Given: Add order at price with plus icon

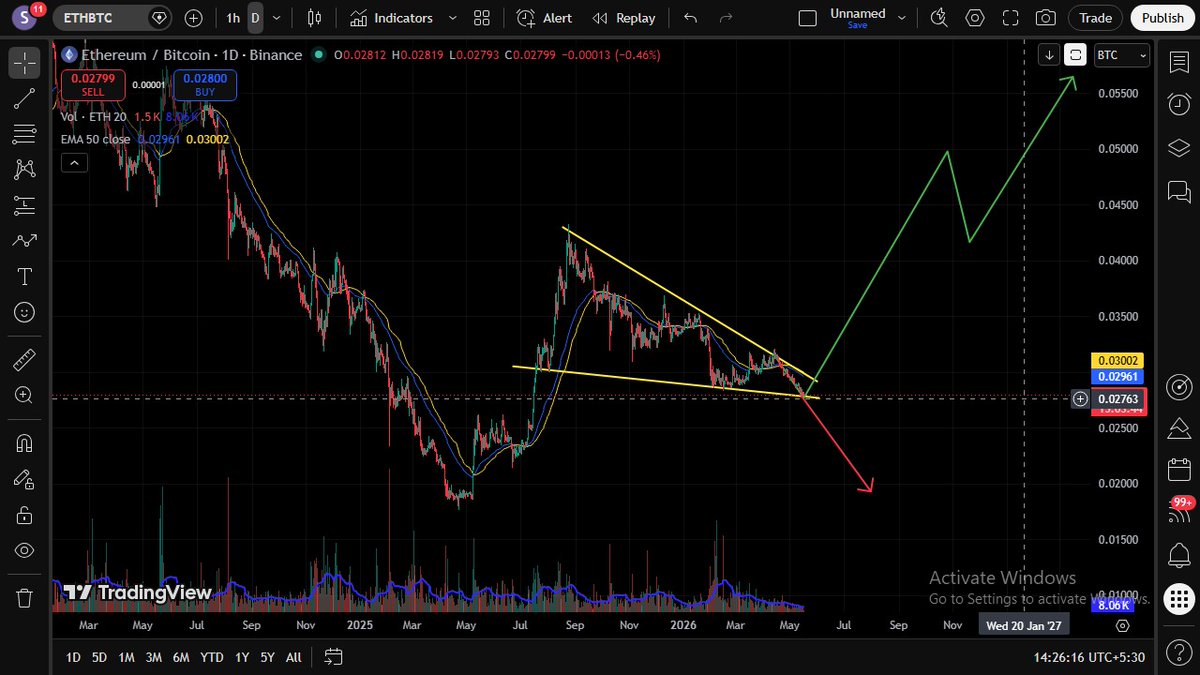Looking at the screenshot, I should [x=1081, y=399].
